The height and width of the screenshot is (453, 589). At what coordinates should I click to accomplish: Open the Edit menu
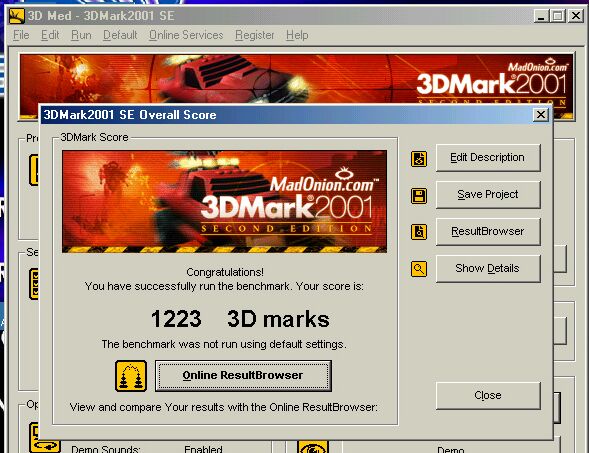pos(50,35)
